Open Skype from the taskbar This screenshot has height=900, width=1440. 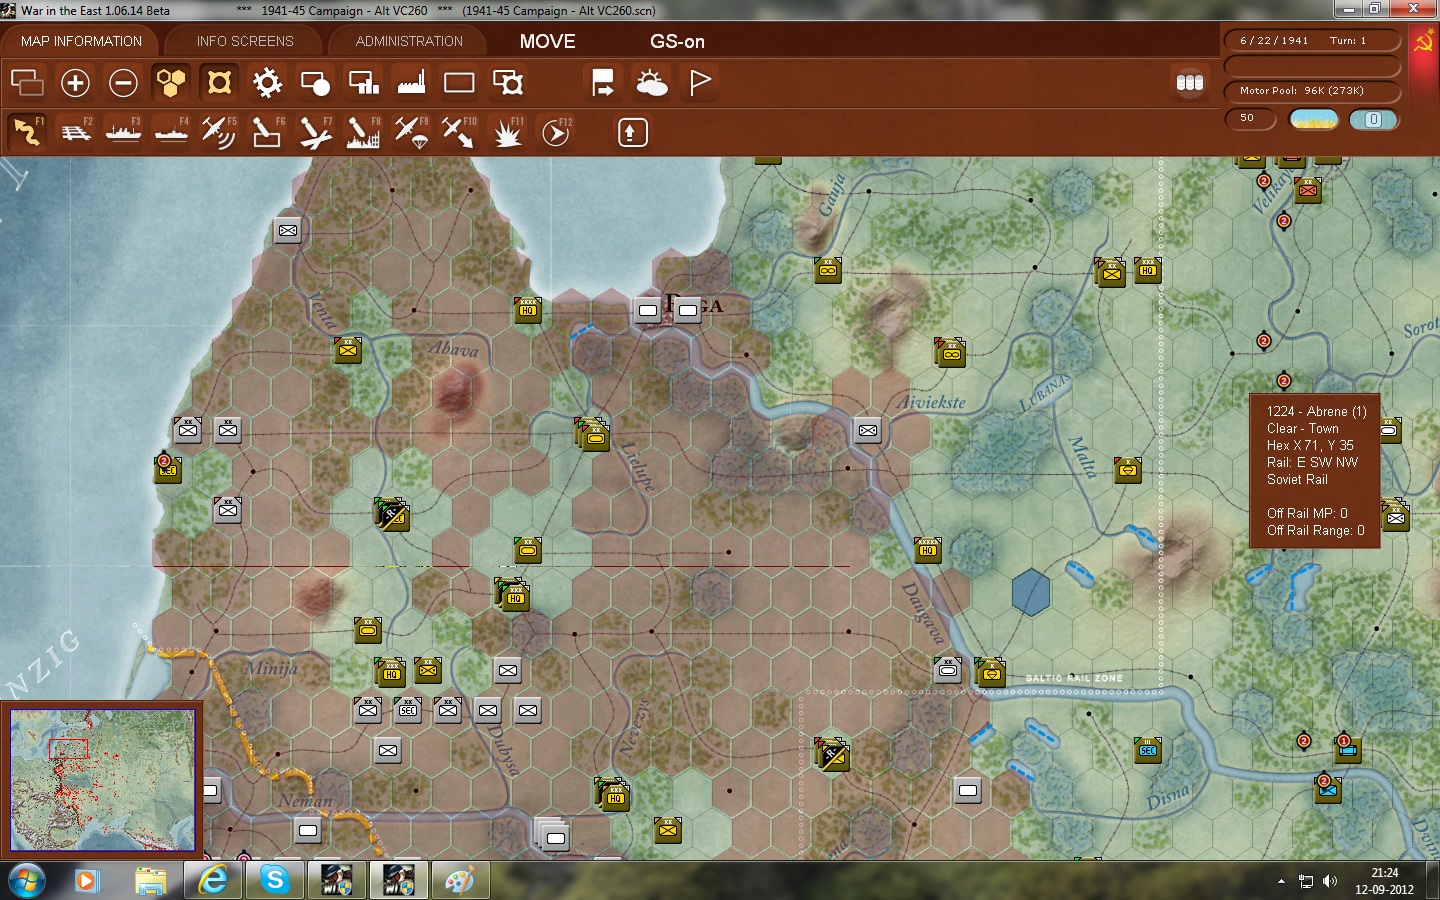(x=274, y=881)
